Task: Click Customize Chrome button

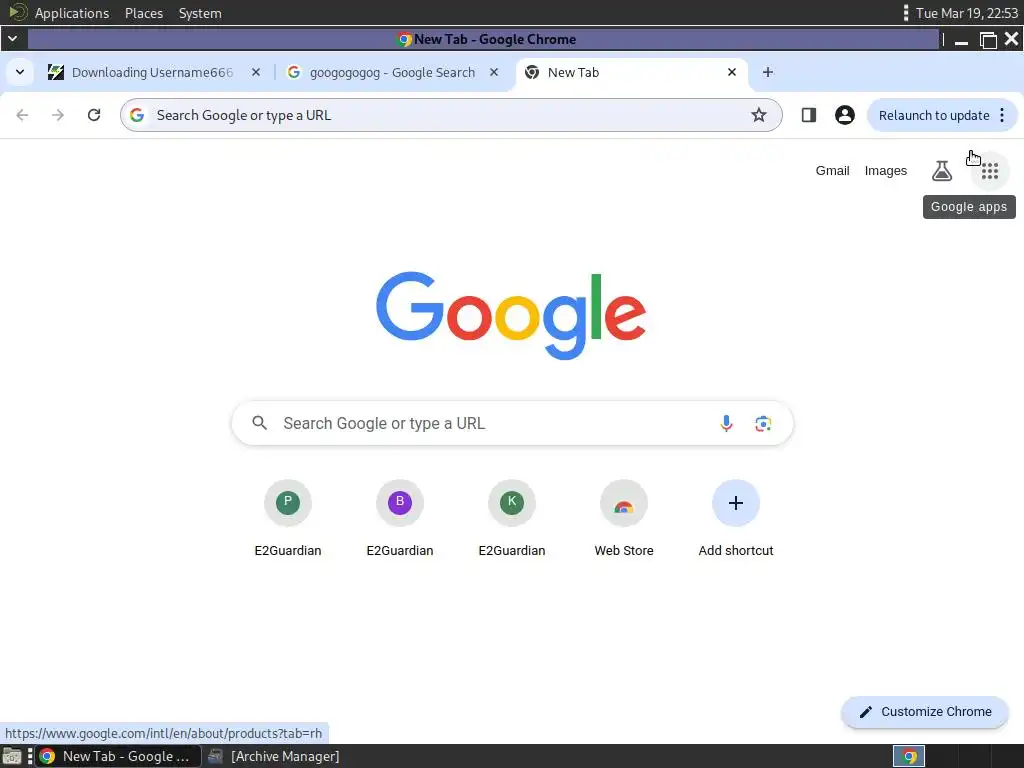Action: coord(925,712)
